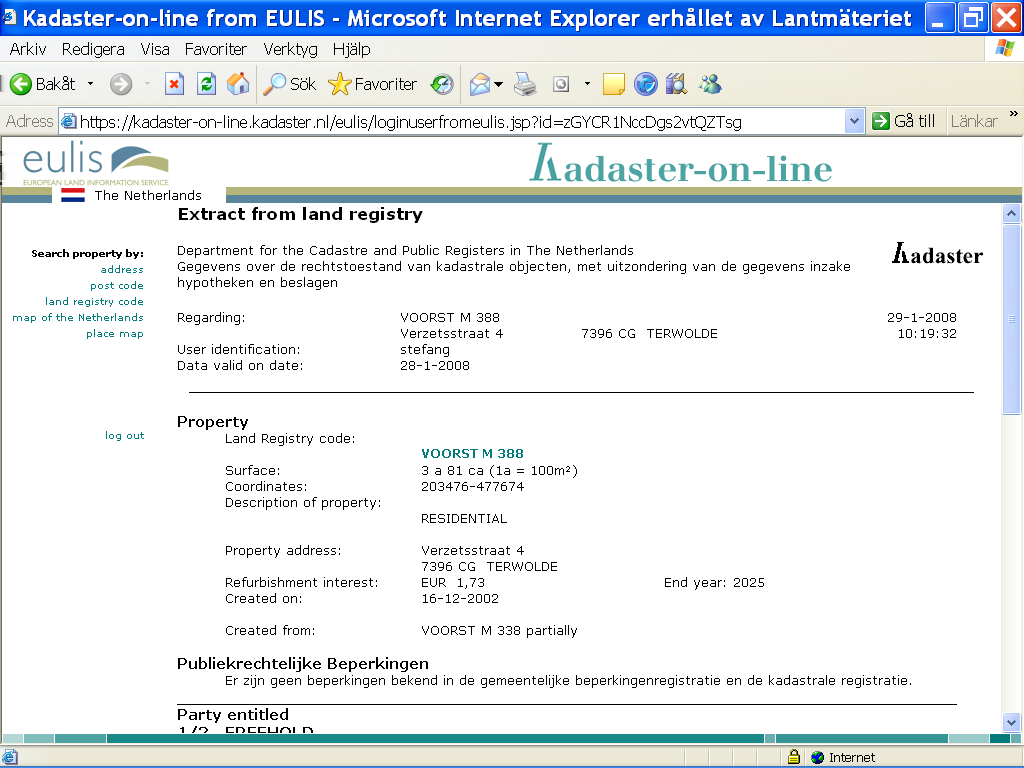Click into the address bar URL field
This screenshot has height=768, width=1024.
460,121
